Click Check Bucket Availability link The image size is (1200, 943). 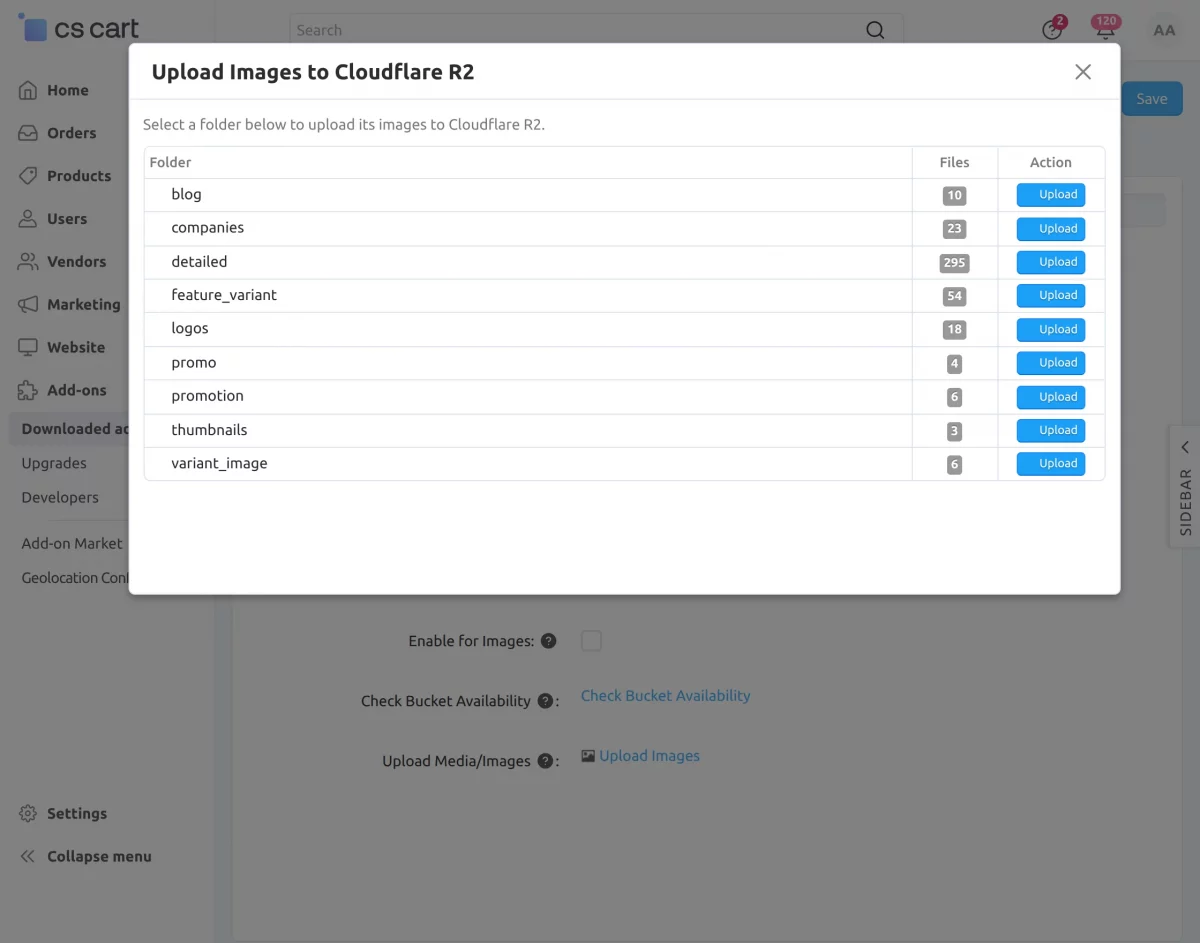[665, 696]
